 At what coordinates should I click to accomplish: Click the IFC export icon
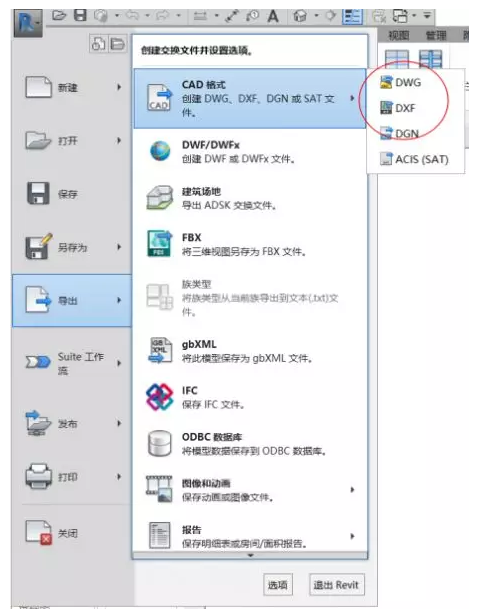point(159,396)
